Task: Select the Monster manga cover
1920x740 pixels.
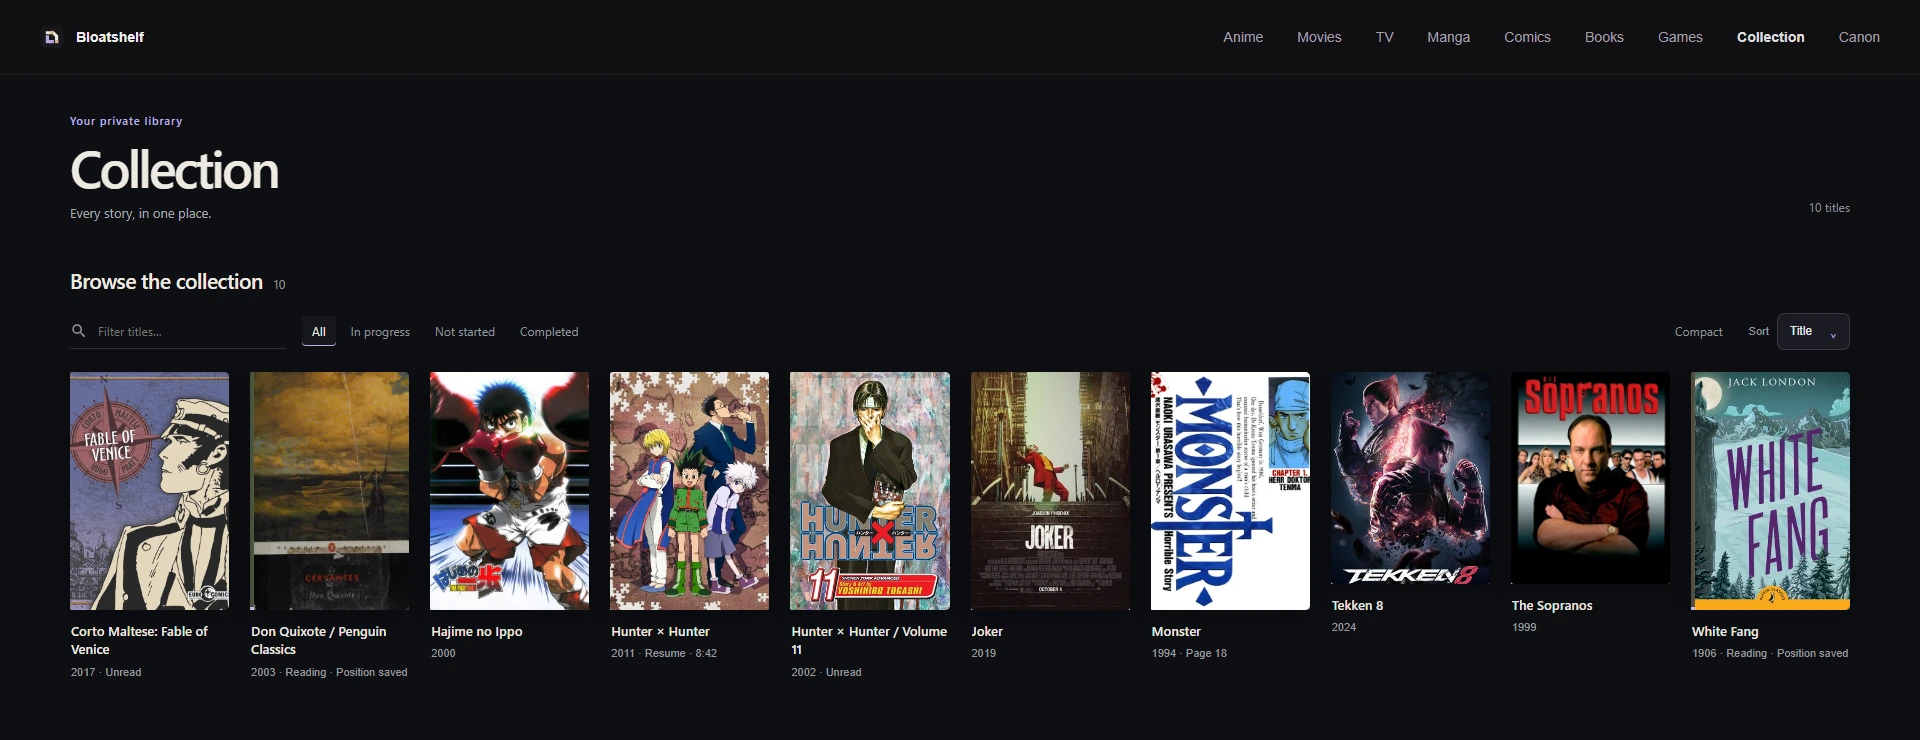Action: 1230,491
